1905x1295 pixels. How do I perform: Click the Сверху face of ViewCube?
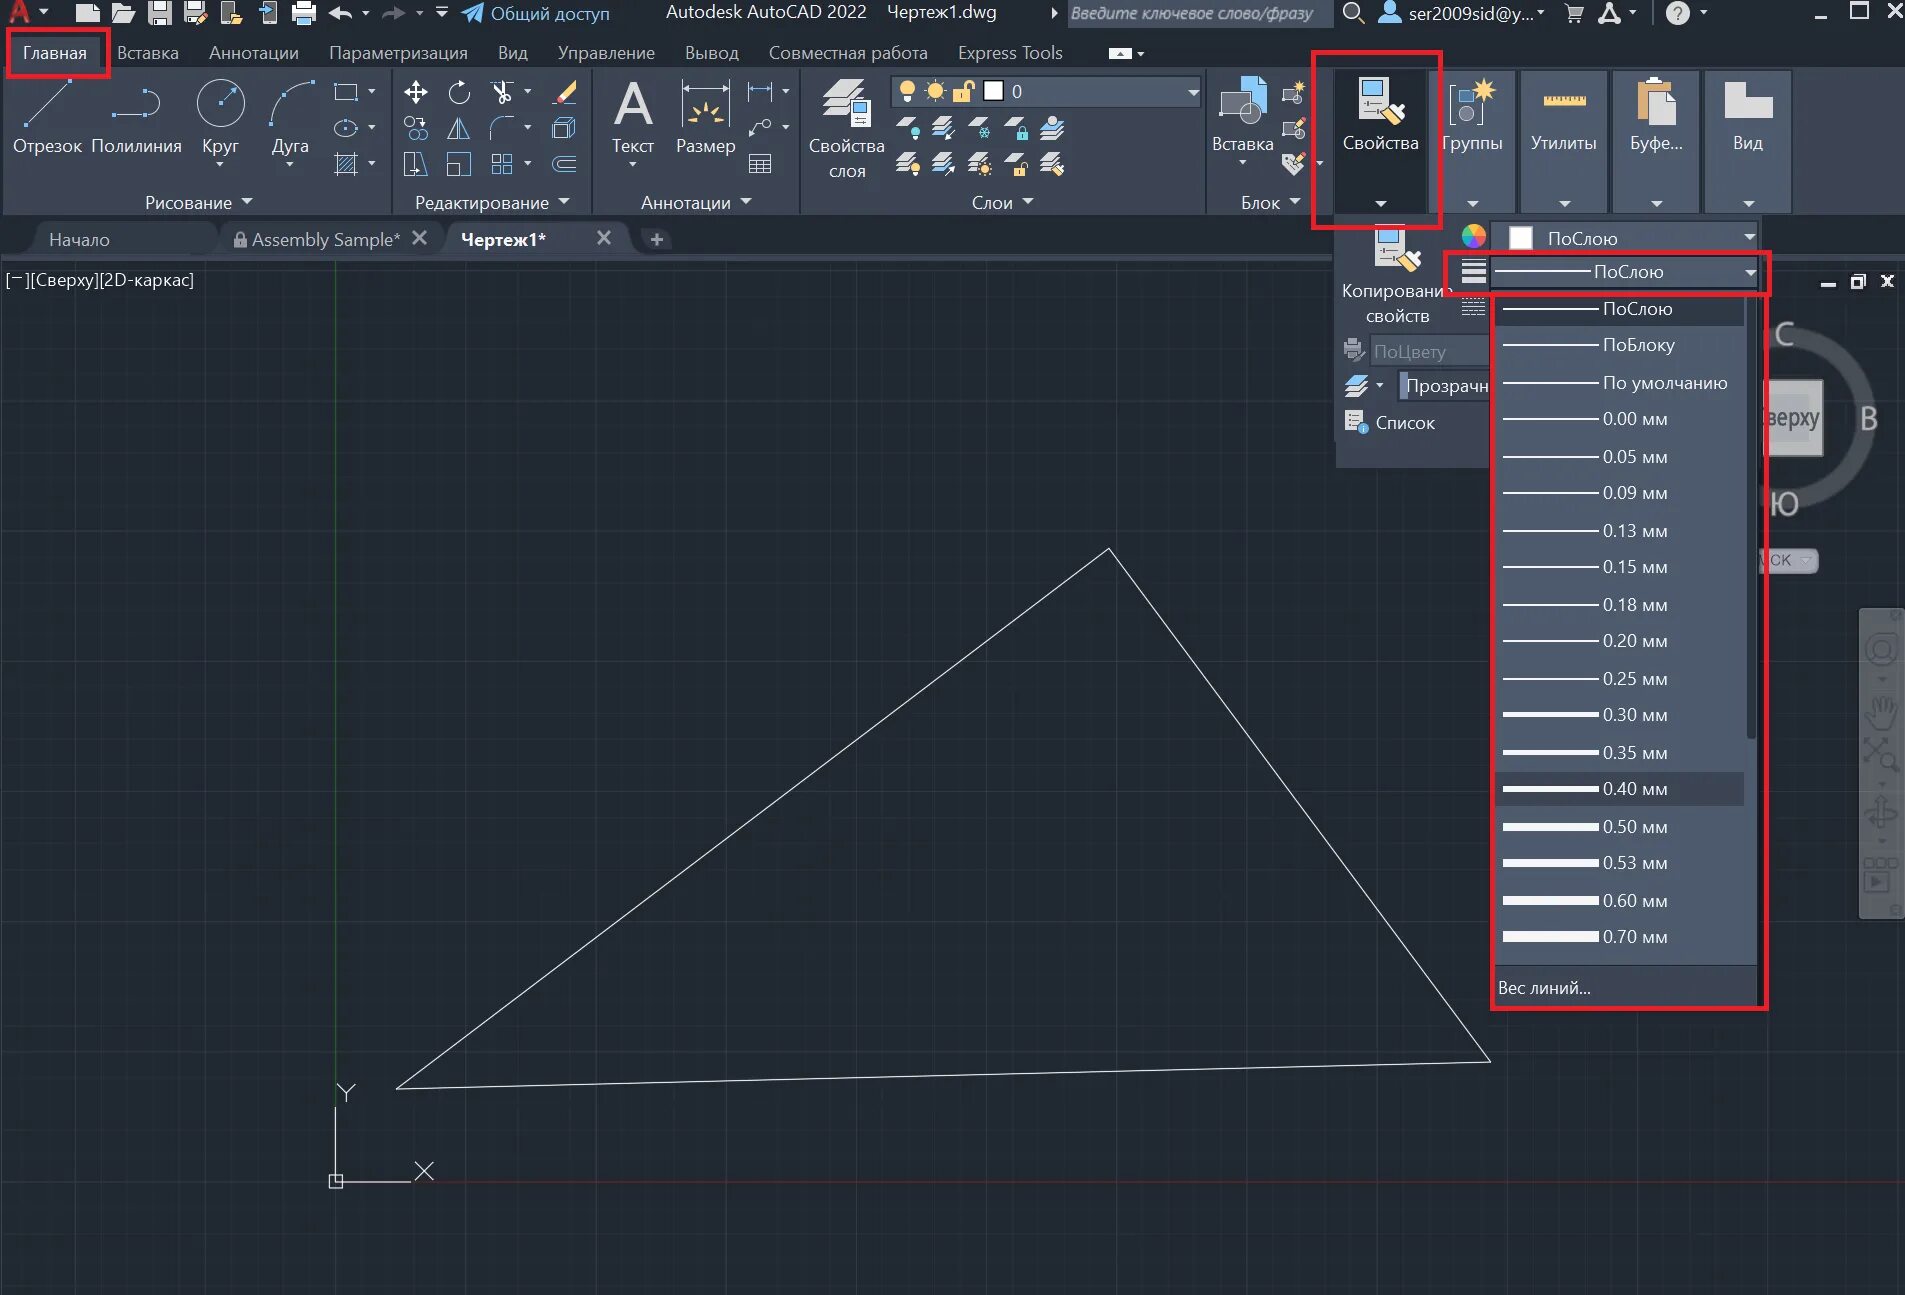click(x=1794, y=418)
